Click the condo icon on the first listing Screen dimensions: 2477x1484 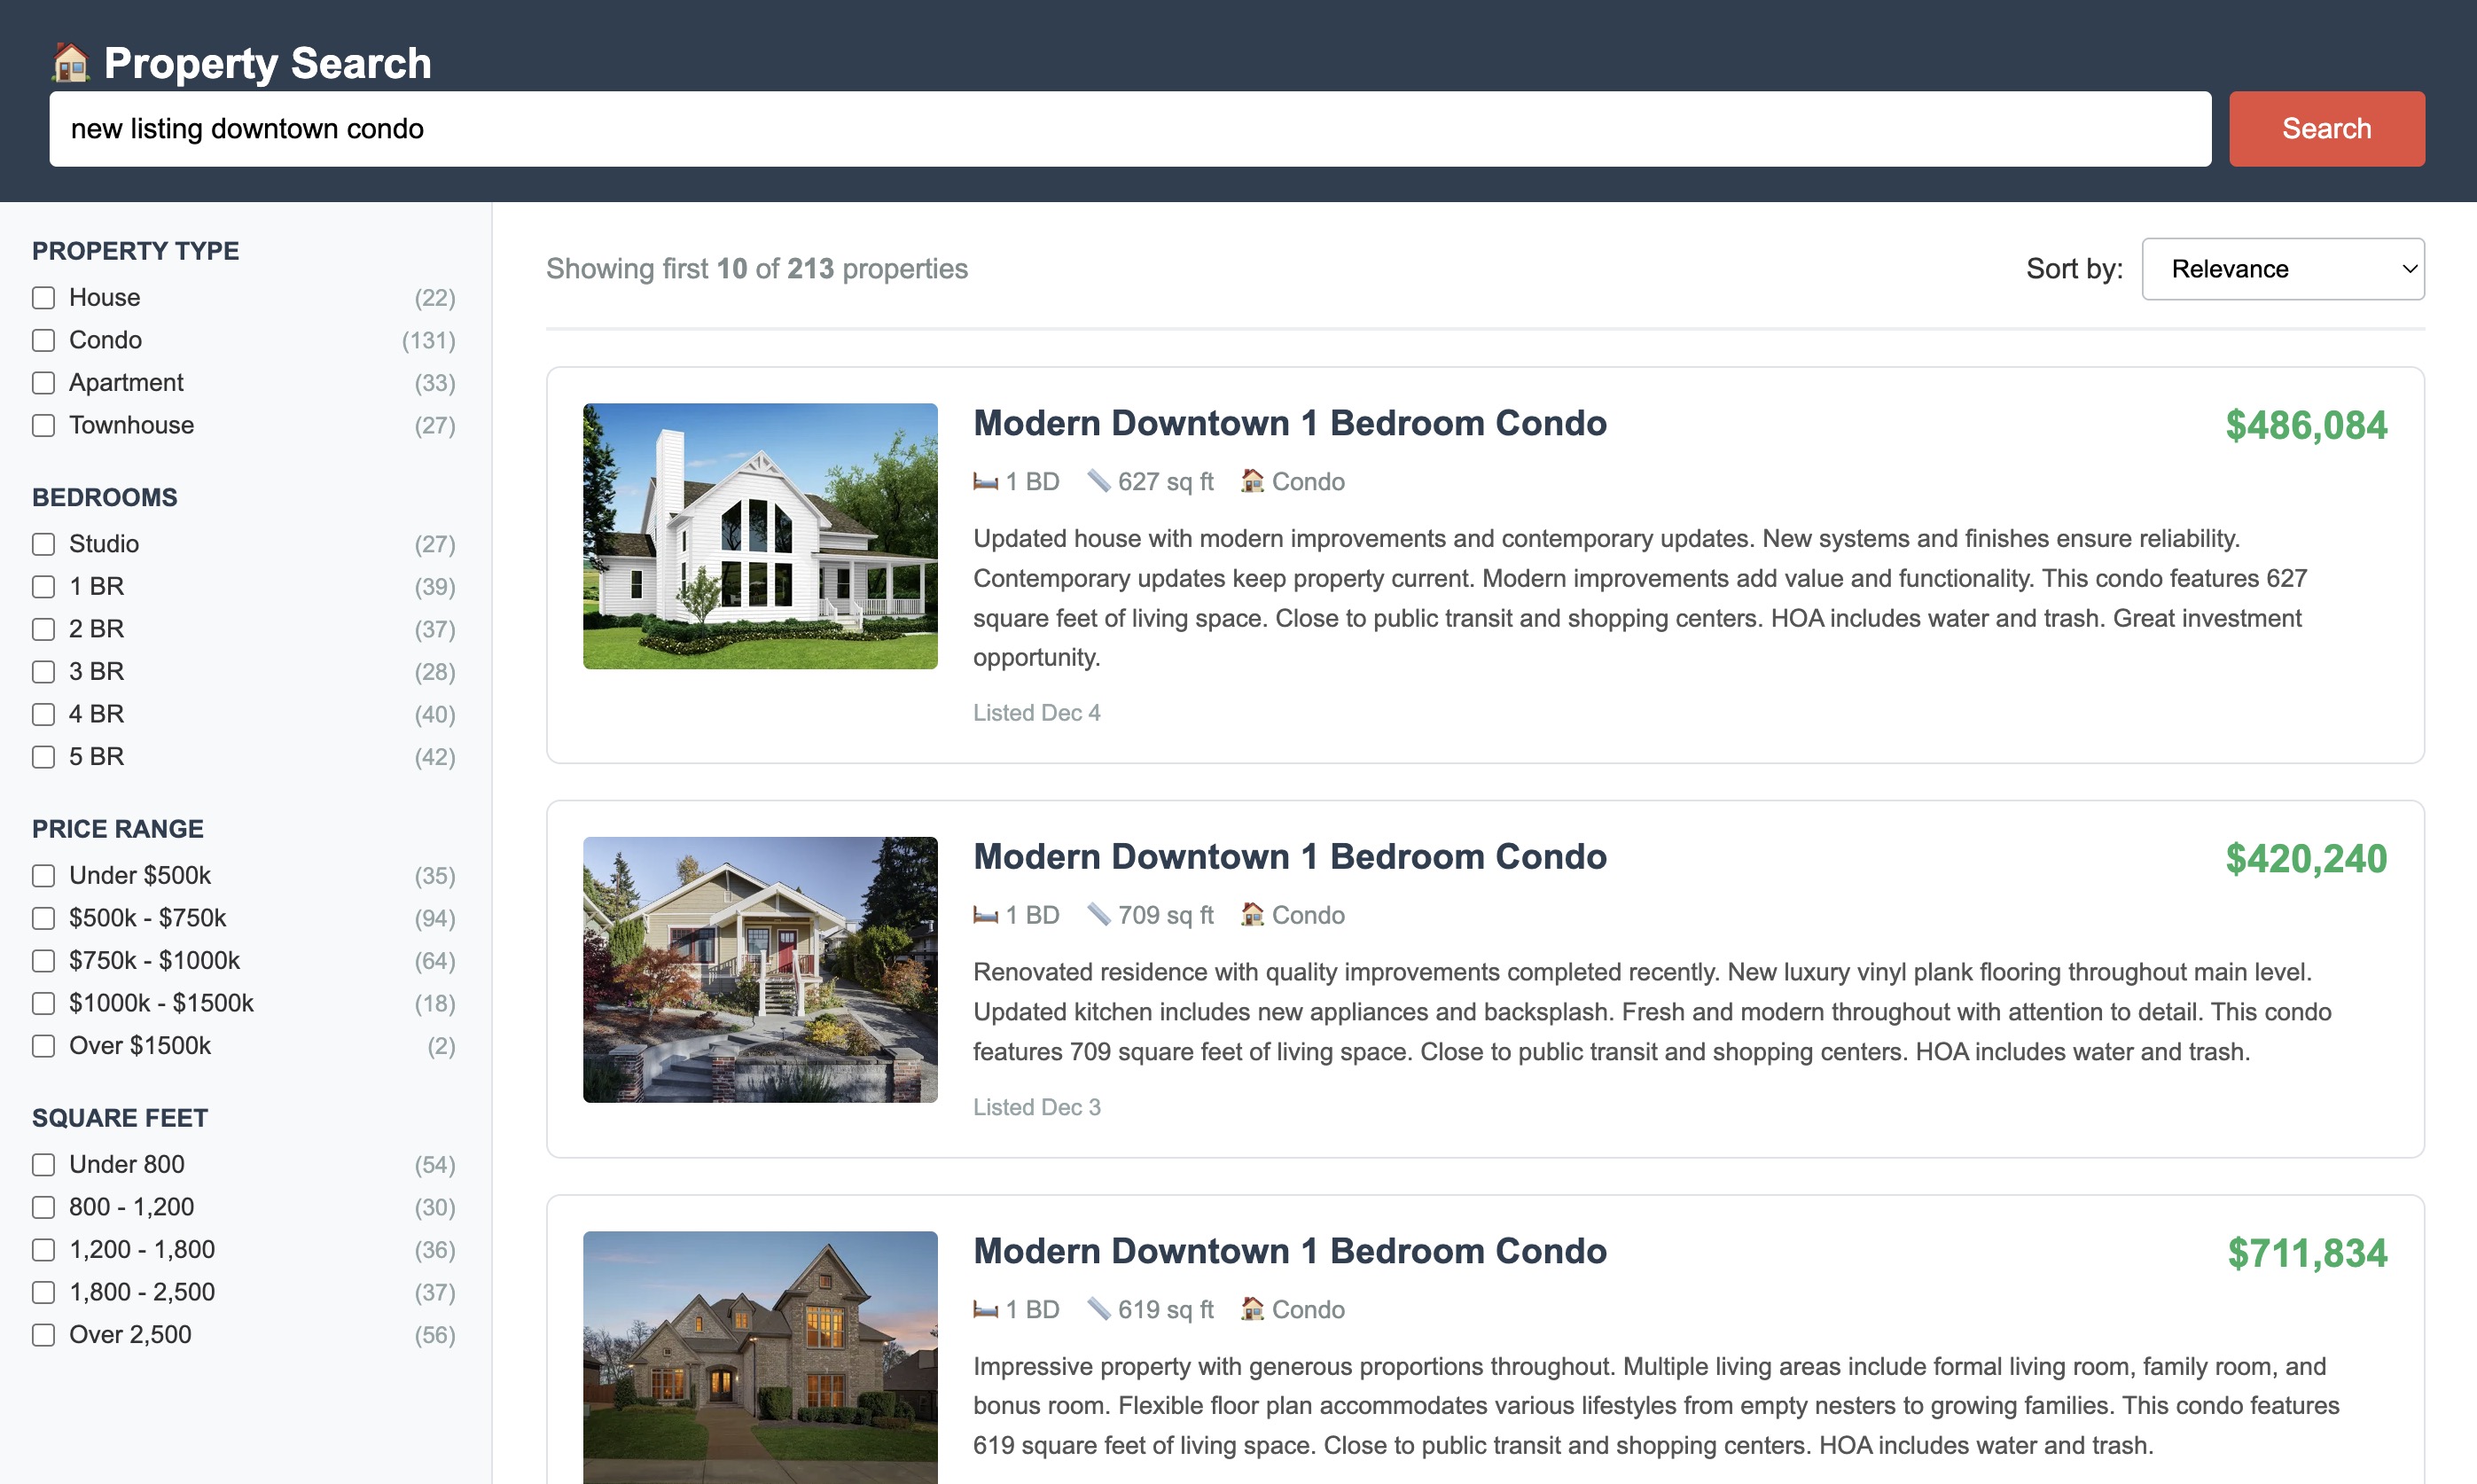click(1251, 481)
